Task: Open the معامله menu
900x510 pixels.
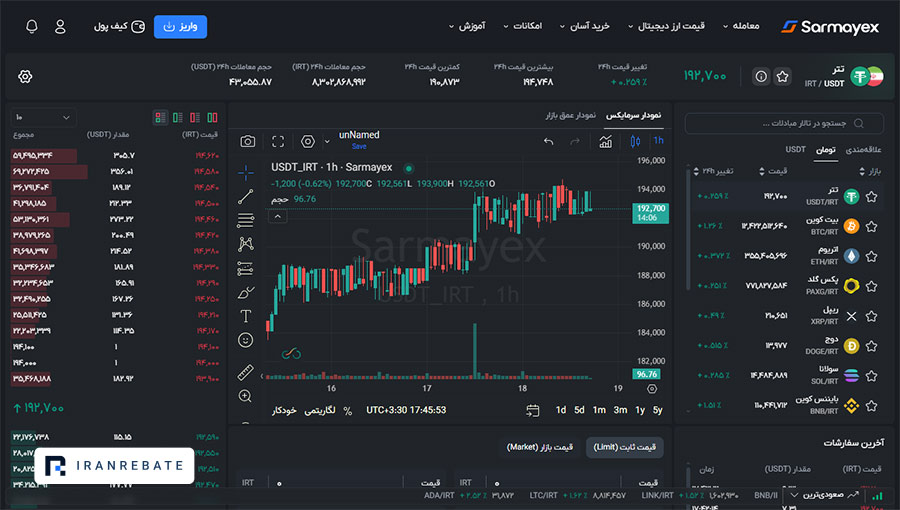Action: [741, 26]
